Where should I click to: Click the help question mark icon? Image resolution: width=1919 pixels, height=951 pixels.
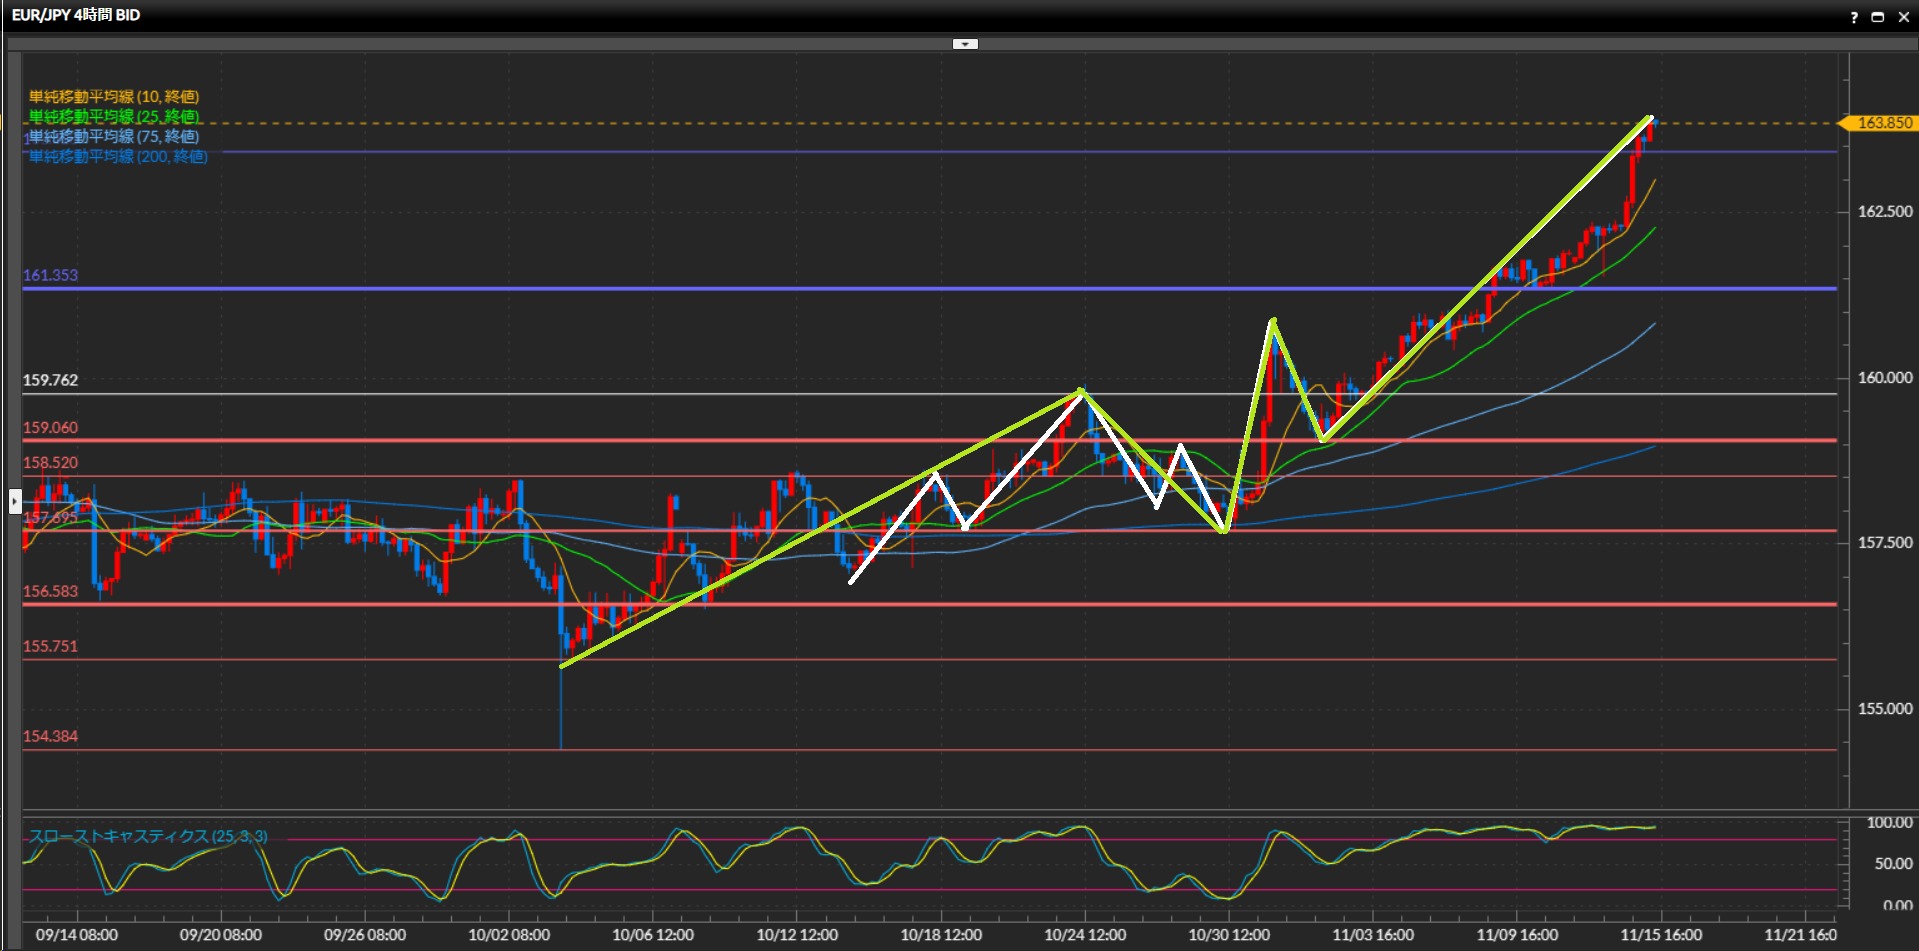(x=1854, y=17)
